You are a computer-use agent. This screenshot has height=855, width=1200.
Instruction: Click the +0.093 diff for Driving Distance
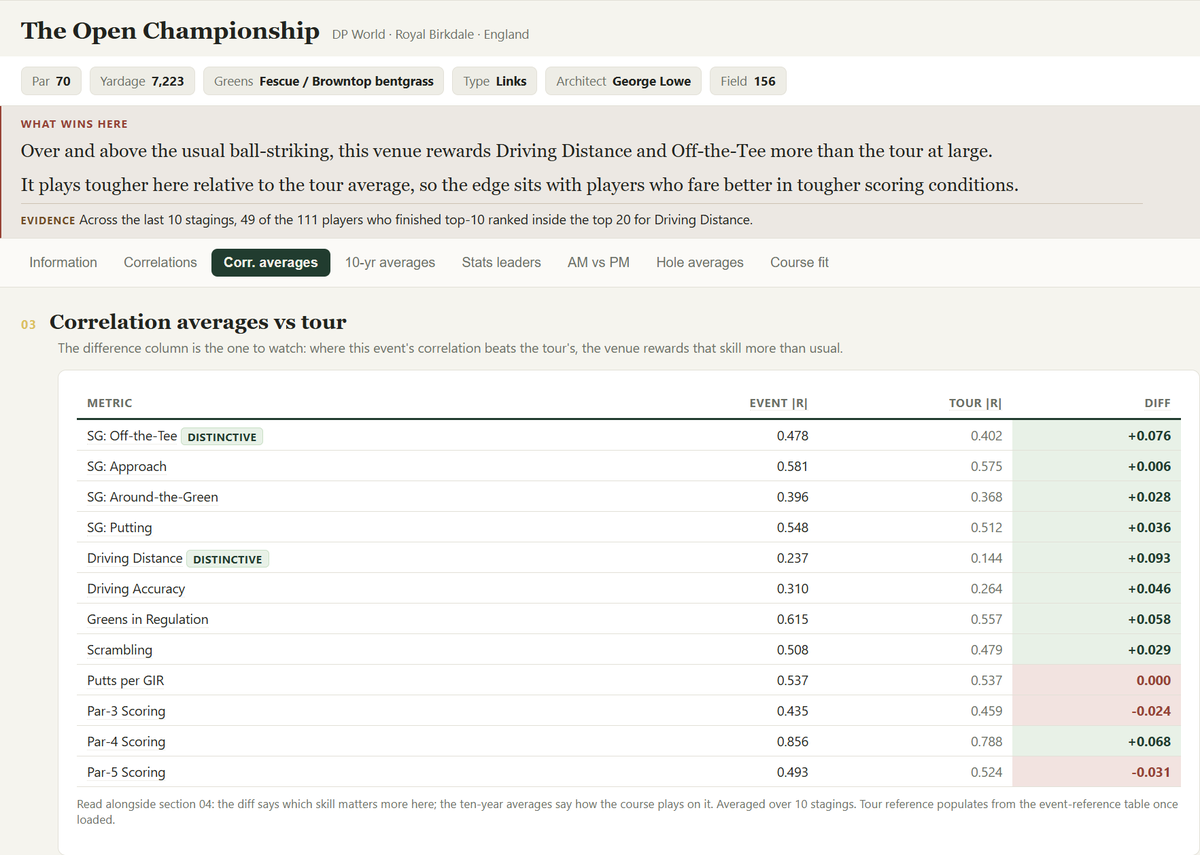[x=1149, y=558]
